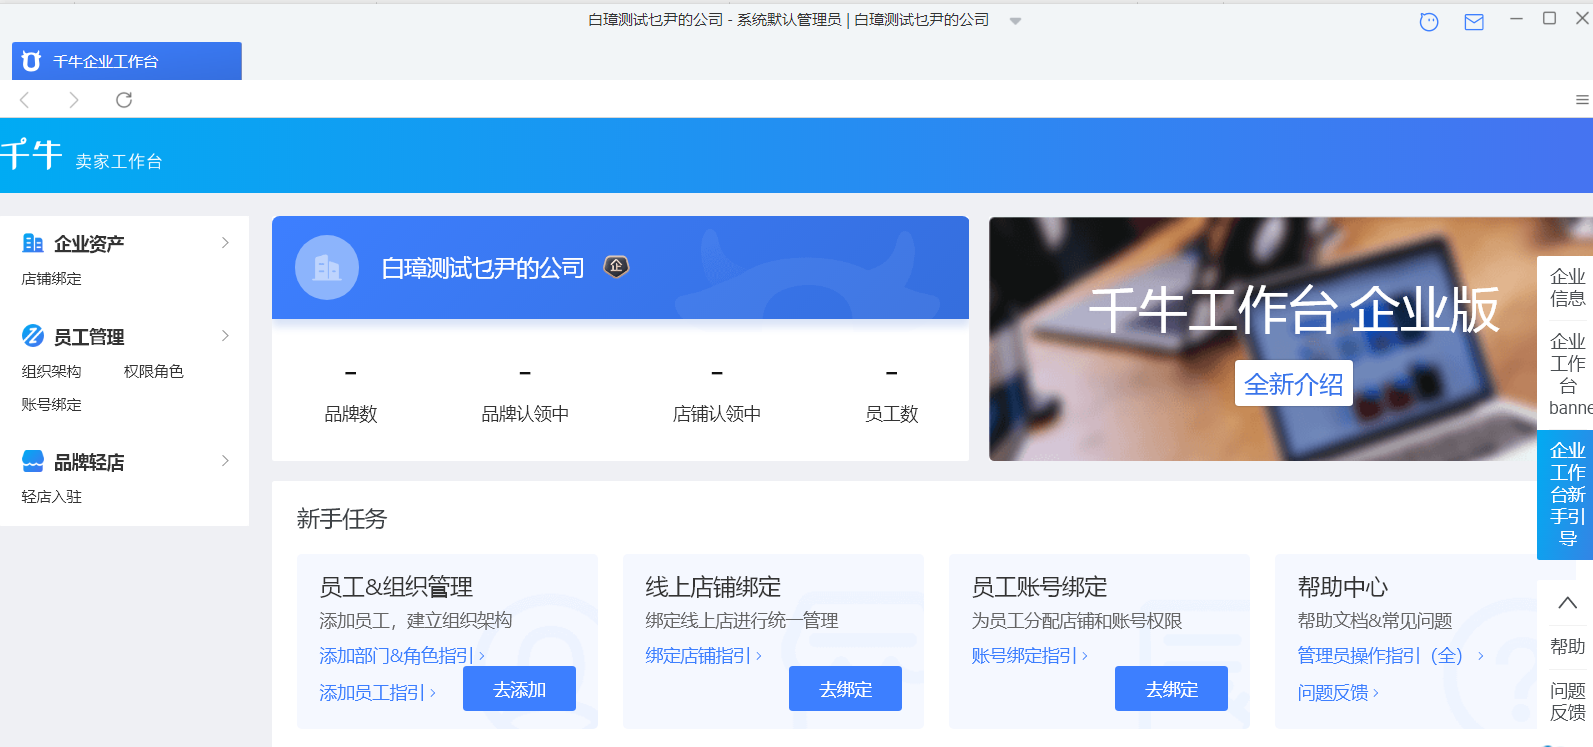The width and height of the screenshot is (1593, 747).
Task: Click the company avatar building icon
Action: point(327,267)
